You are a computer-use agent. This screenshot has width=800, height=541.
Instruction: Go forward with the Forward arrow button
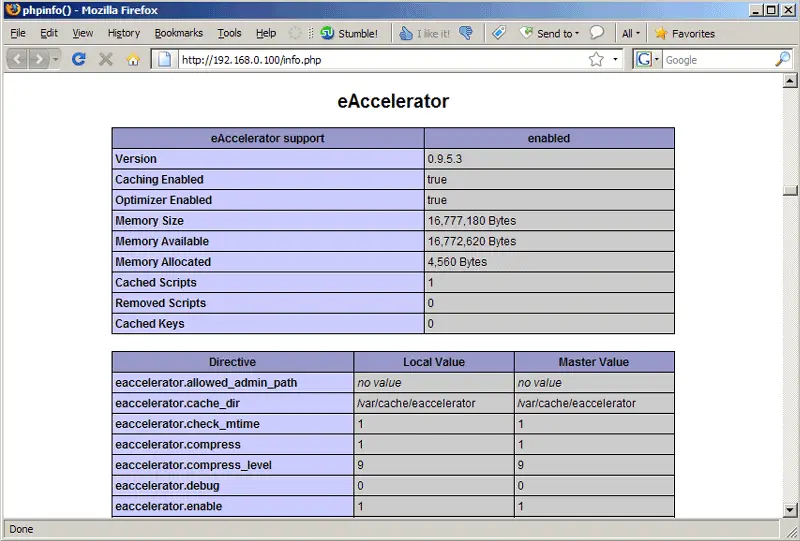[x=38, y=59]
